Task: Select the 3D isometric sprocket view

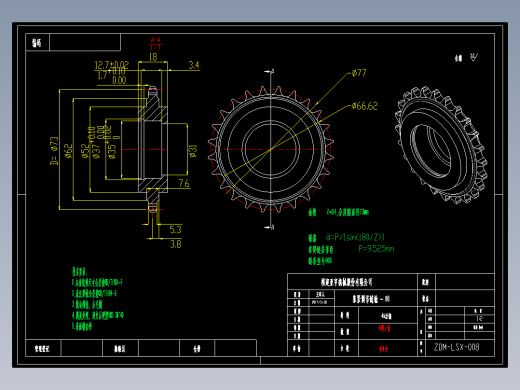Action: click(x=441, y=145)
